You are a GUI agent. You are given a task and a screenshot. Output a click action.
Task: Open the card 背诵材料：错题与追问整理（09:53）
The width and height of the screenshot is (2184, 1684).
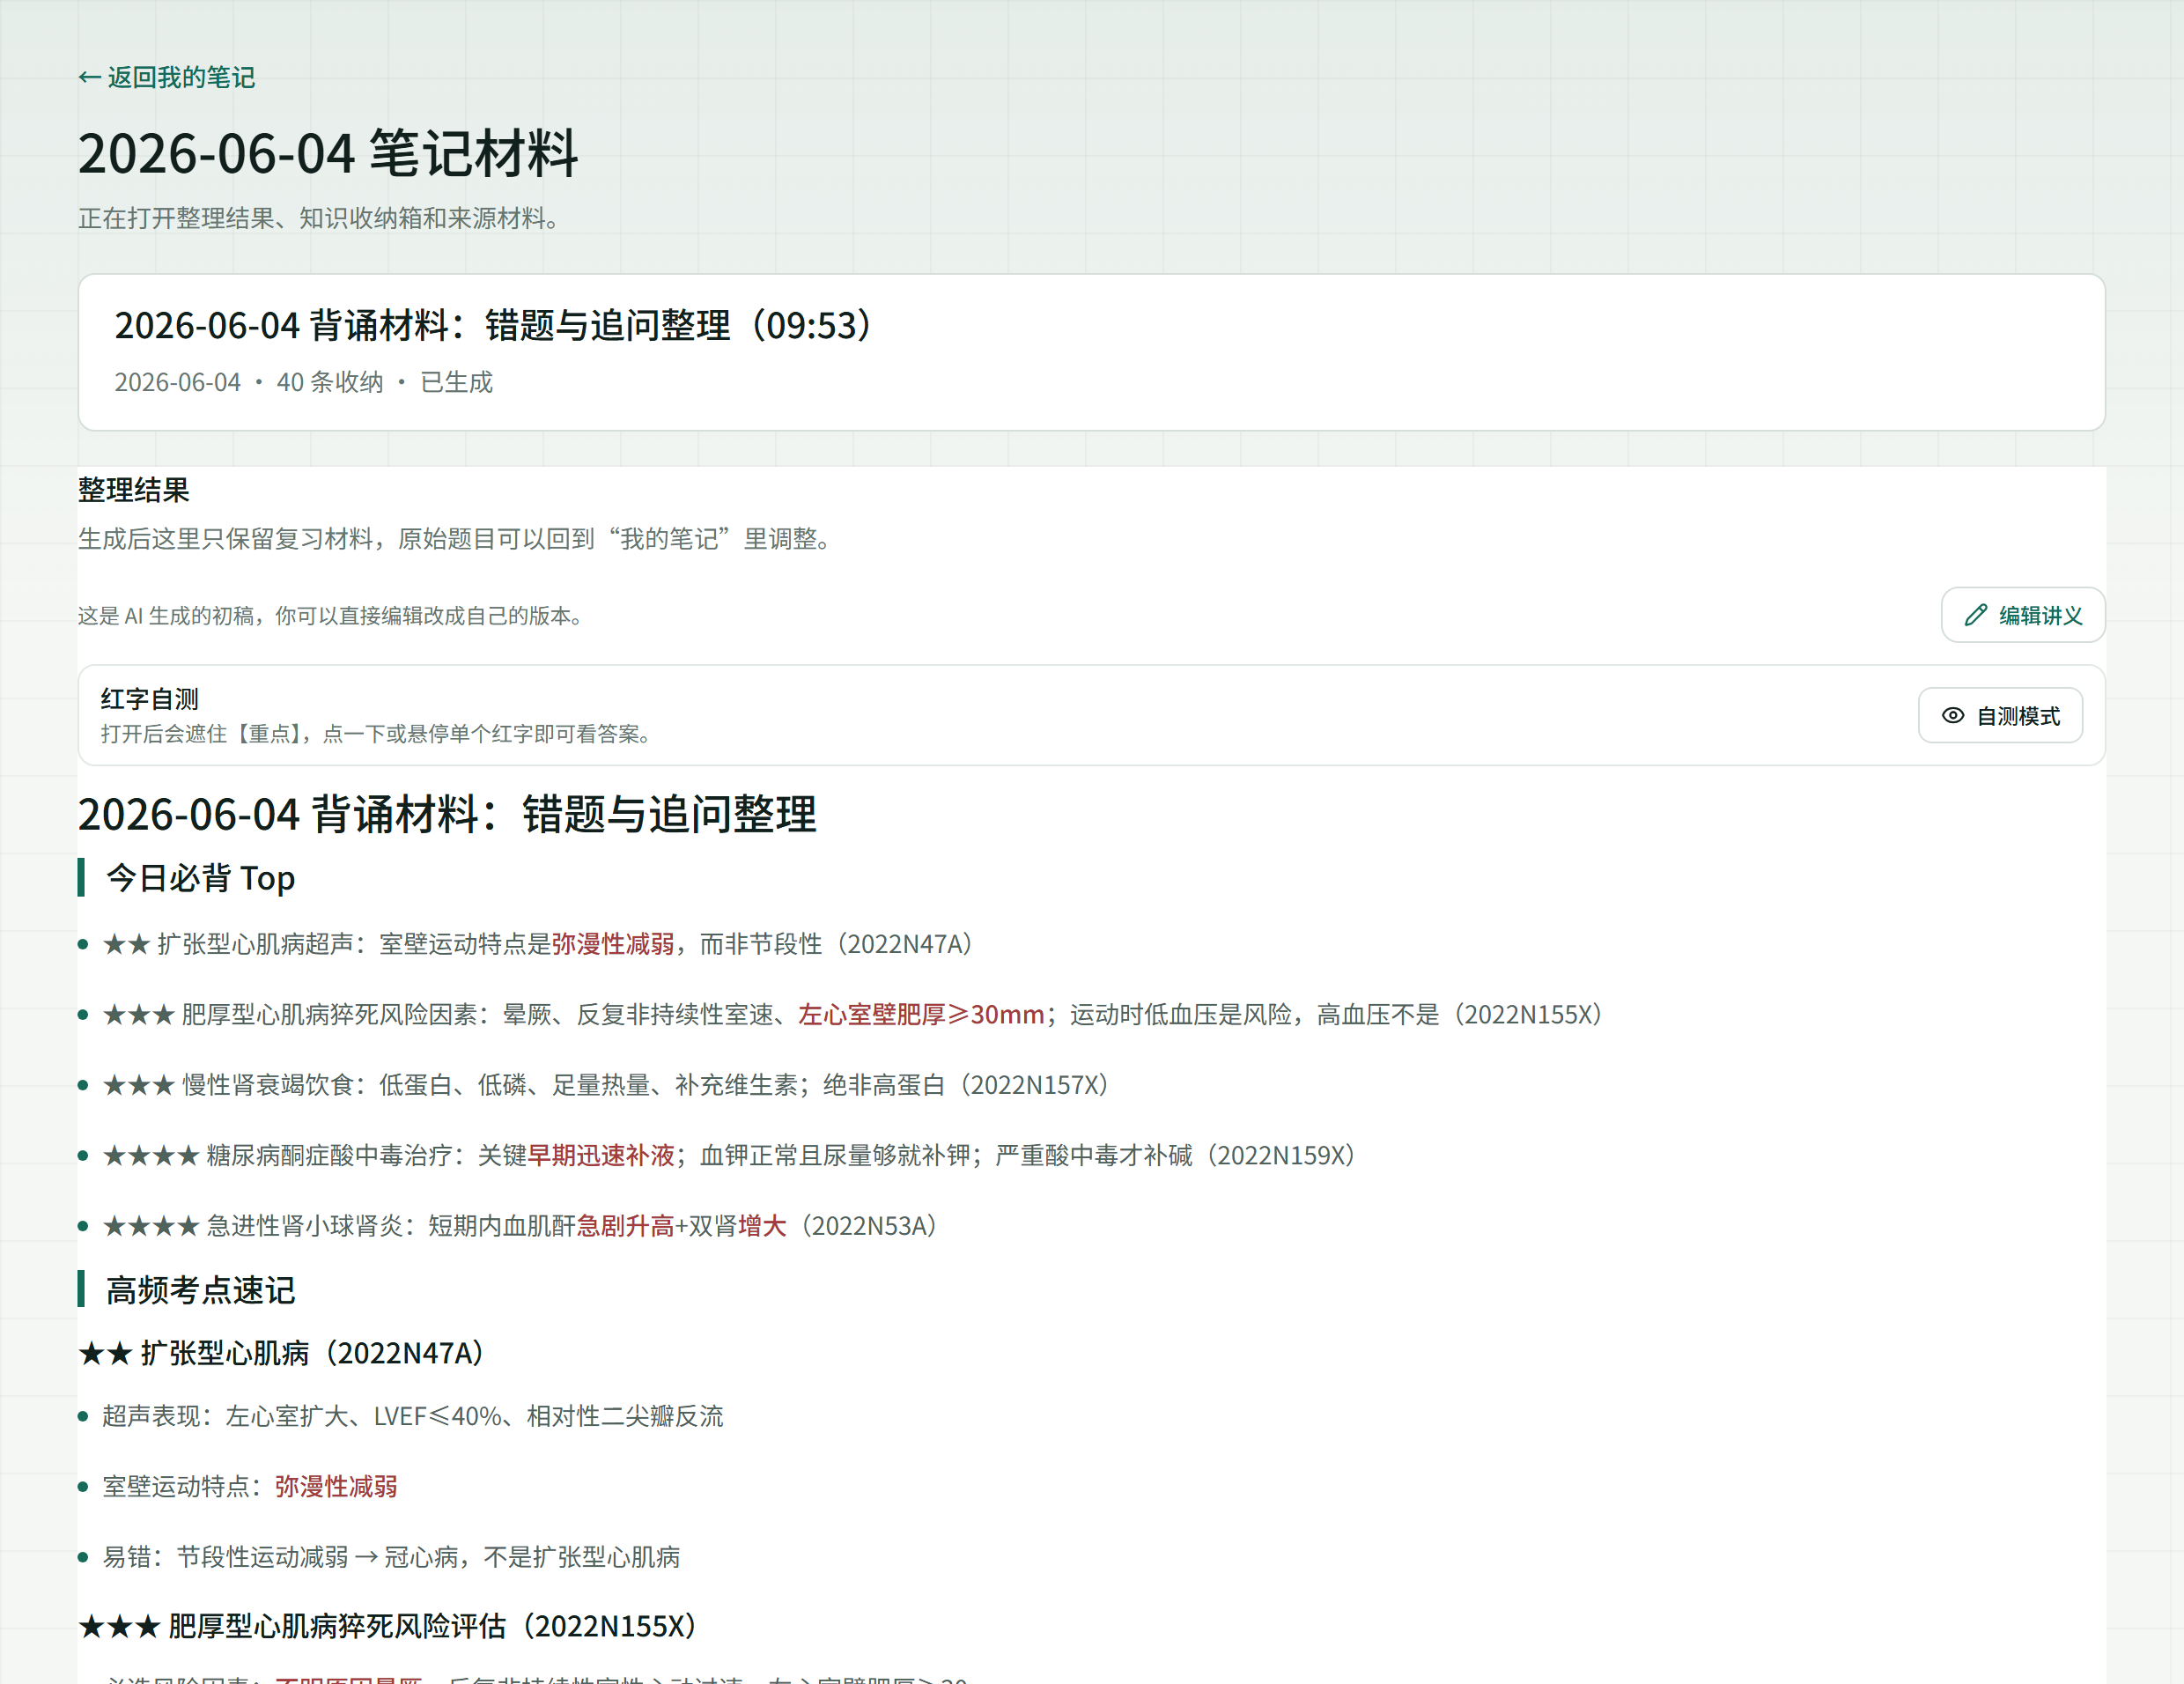tap(1092, 352)
